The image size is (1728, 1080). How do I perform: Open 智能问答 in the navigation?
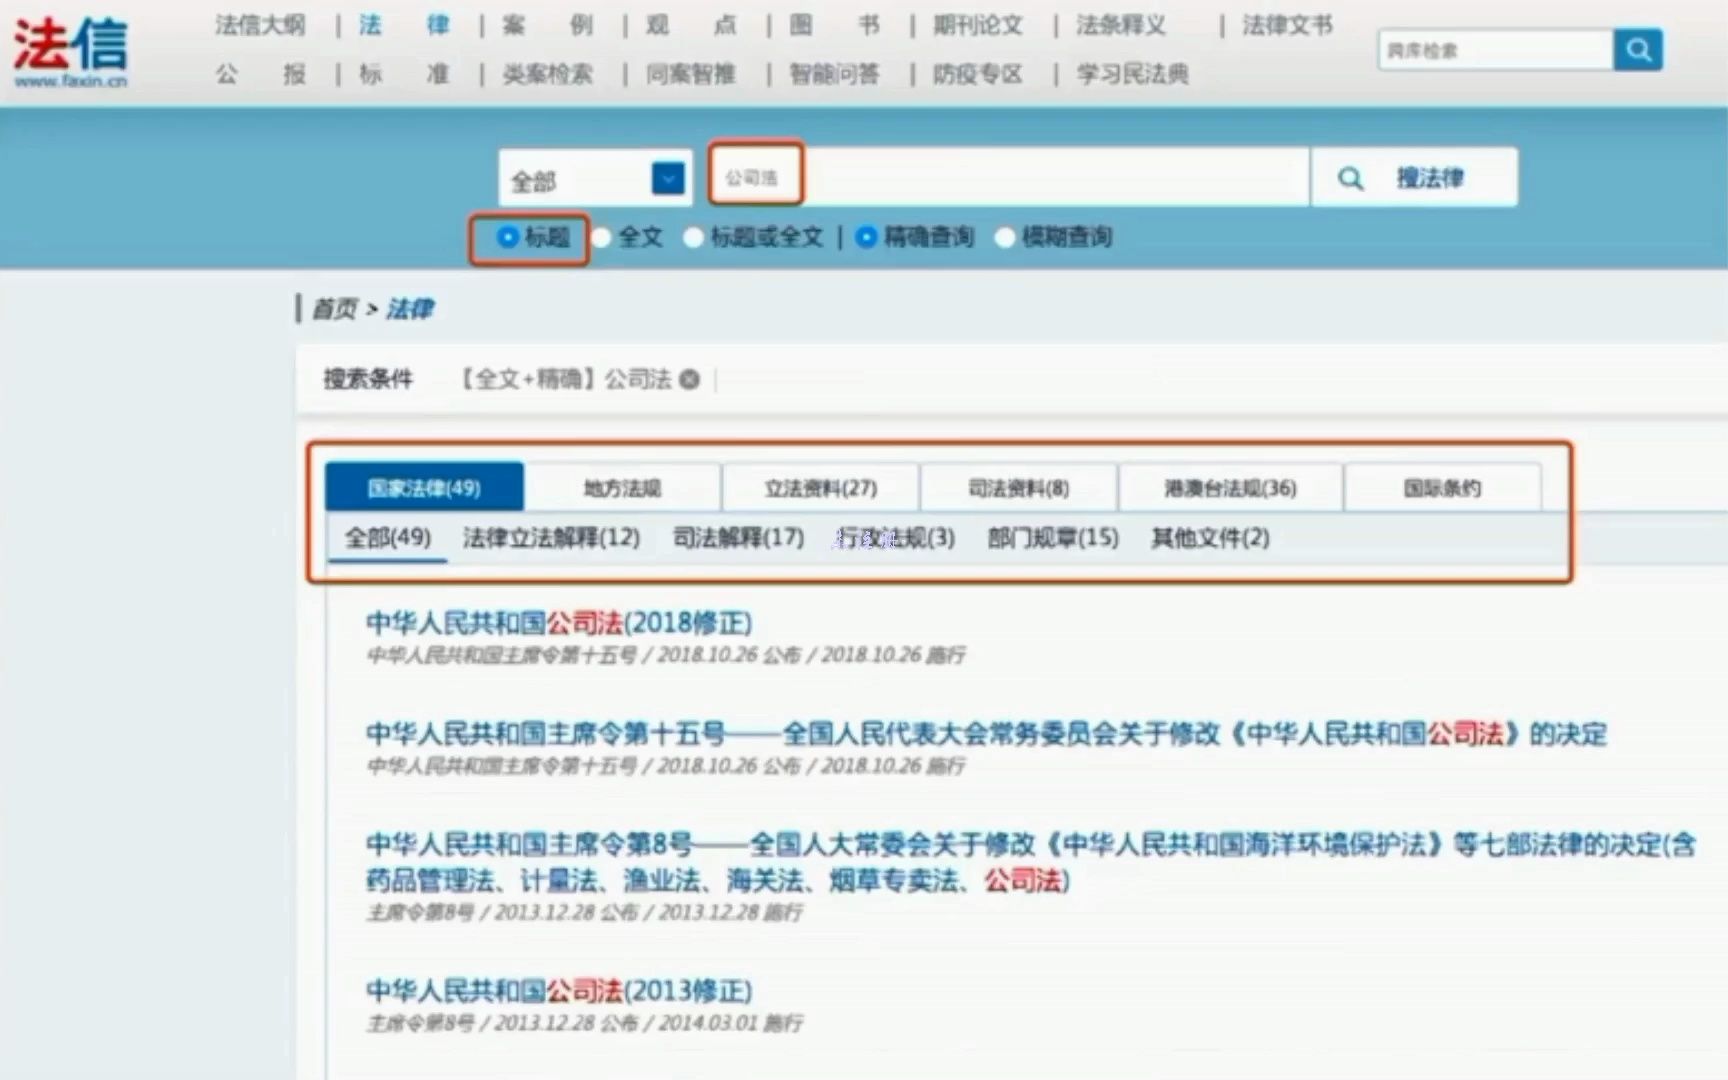tap(835, 74)
